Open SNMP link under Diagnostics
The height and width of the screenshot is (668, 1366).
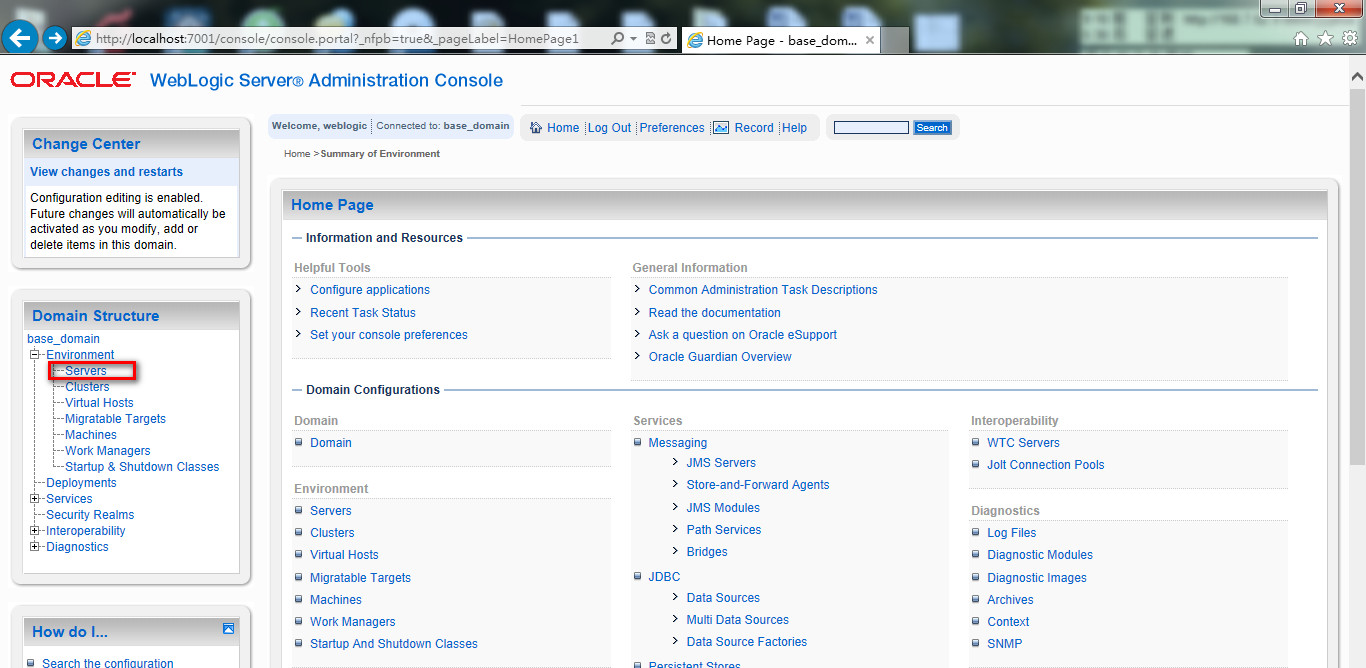coord(1005,644)
